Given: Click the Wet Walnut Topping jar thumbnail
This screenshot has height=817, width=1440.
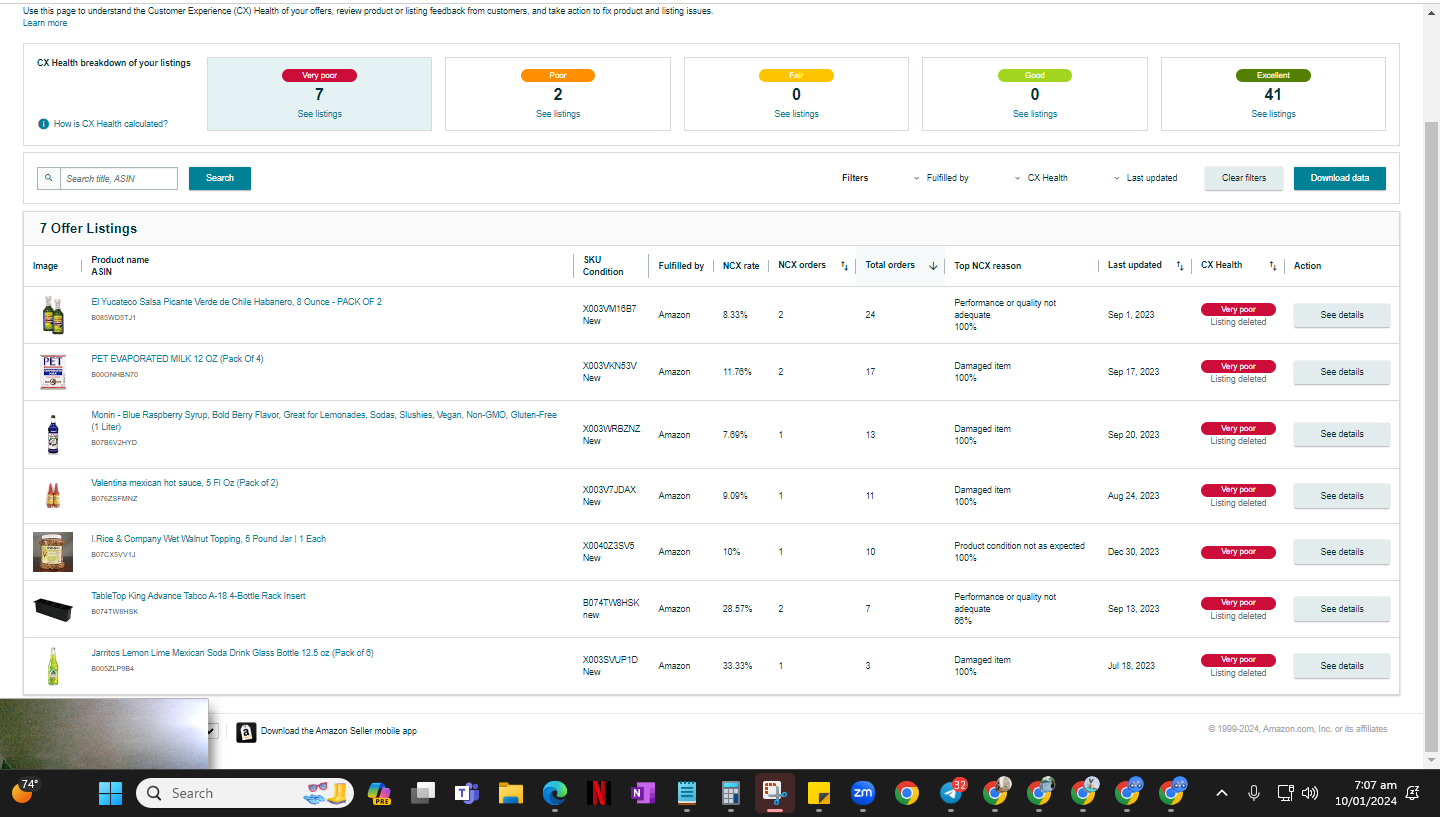Looking at the screenshot, I should [x=53, y=552].
